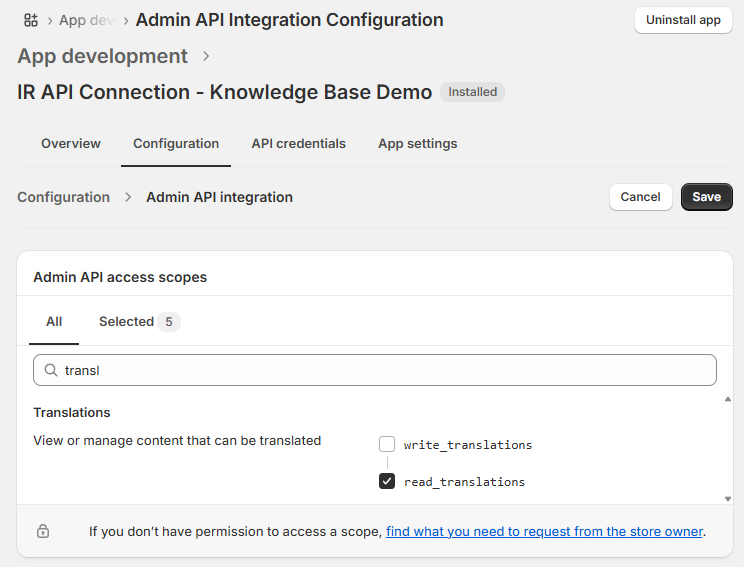The width and height of the screenshot is (744, 567).
Task: Click the lock icon beside permission notice
Action: 43,532
